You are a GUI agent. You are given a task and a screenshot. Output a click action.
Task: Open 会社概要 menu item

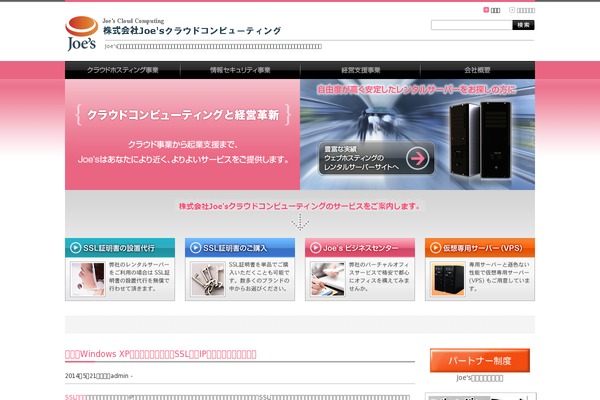click(477, 70)
